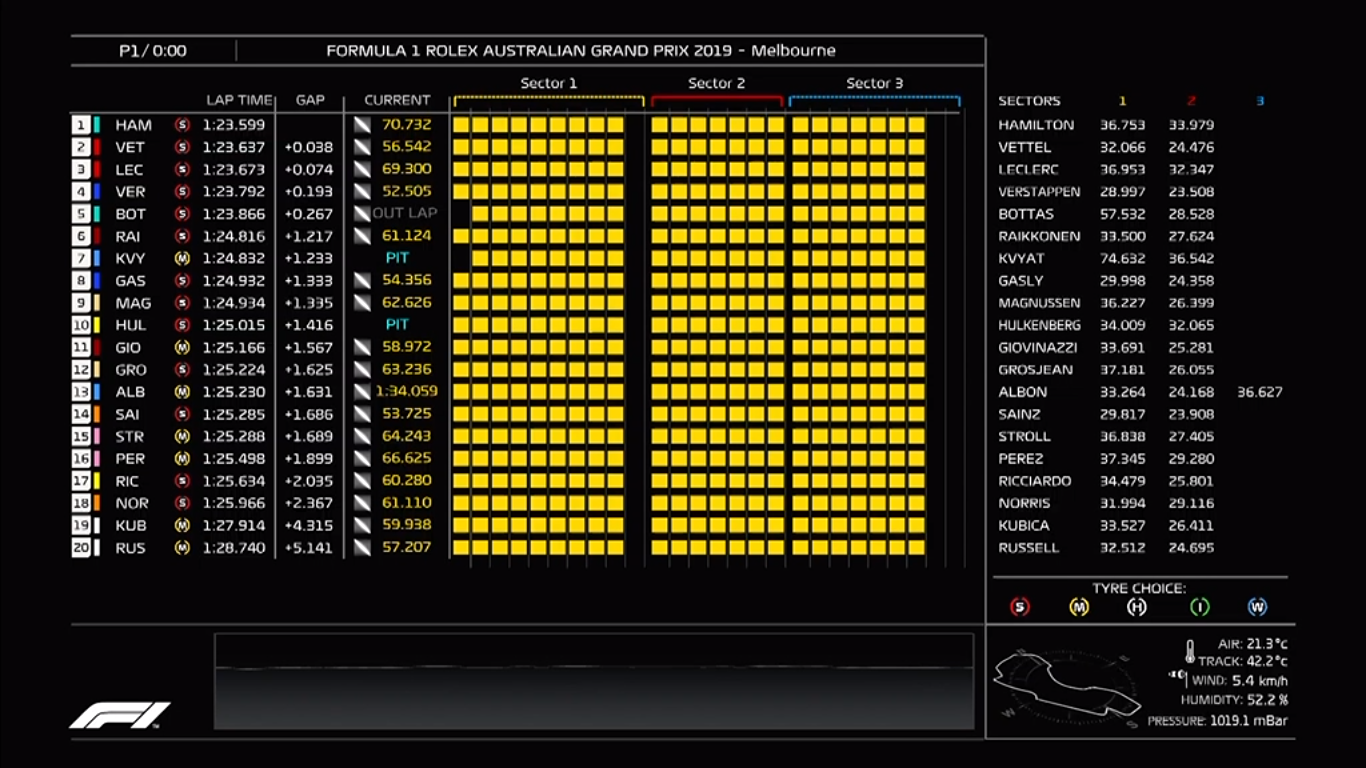
Task: Click STR's medium tyre icon
Action: [182, 436]
